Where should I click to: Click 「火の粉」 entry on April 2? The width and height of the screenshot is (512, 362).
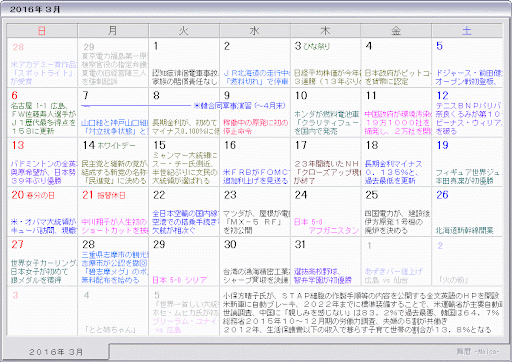[453, 280]
